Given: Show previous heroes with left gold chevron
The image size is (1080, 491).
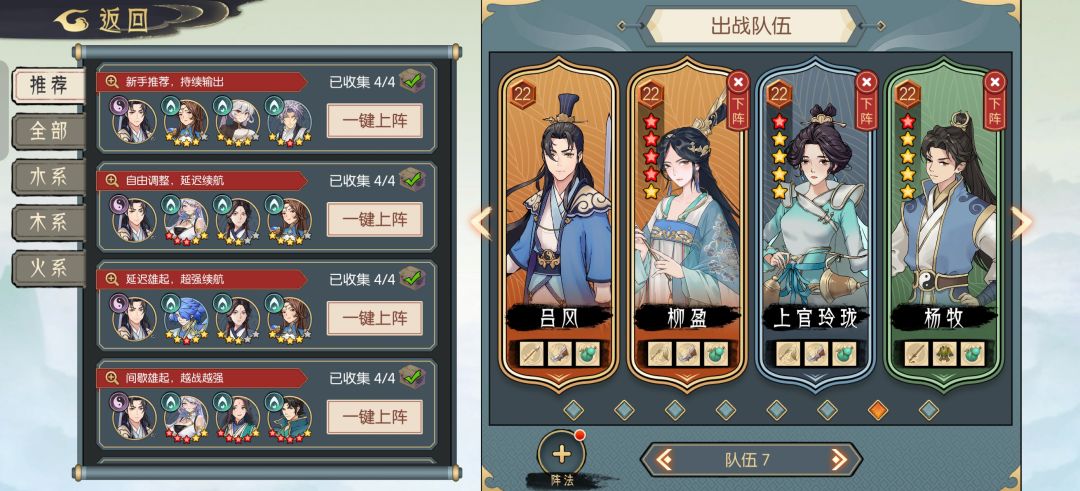Looking at the screenshot, I should 481,223.
